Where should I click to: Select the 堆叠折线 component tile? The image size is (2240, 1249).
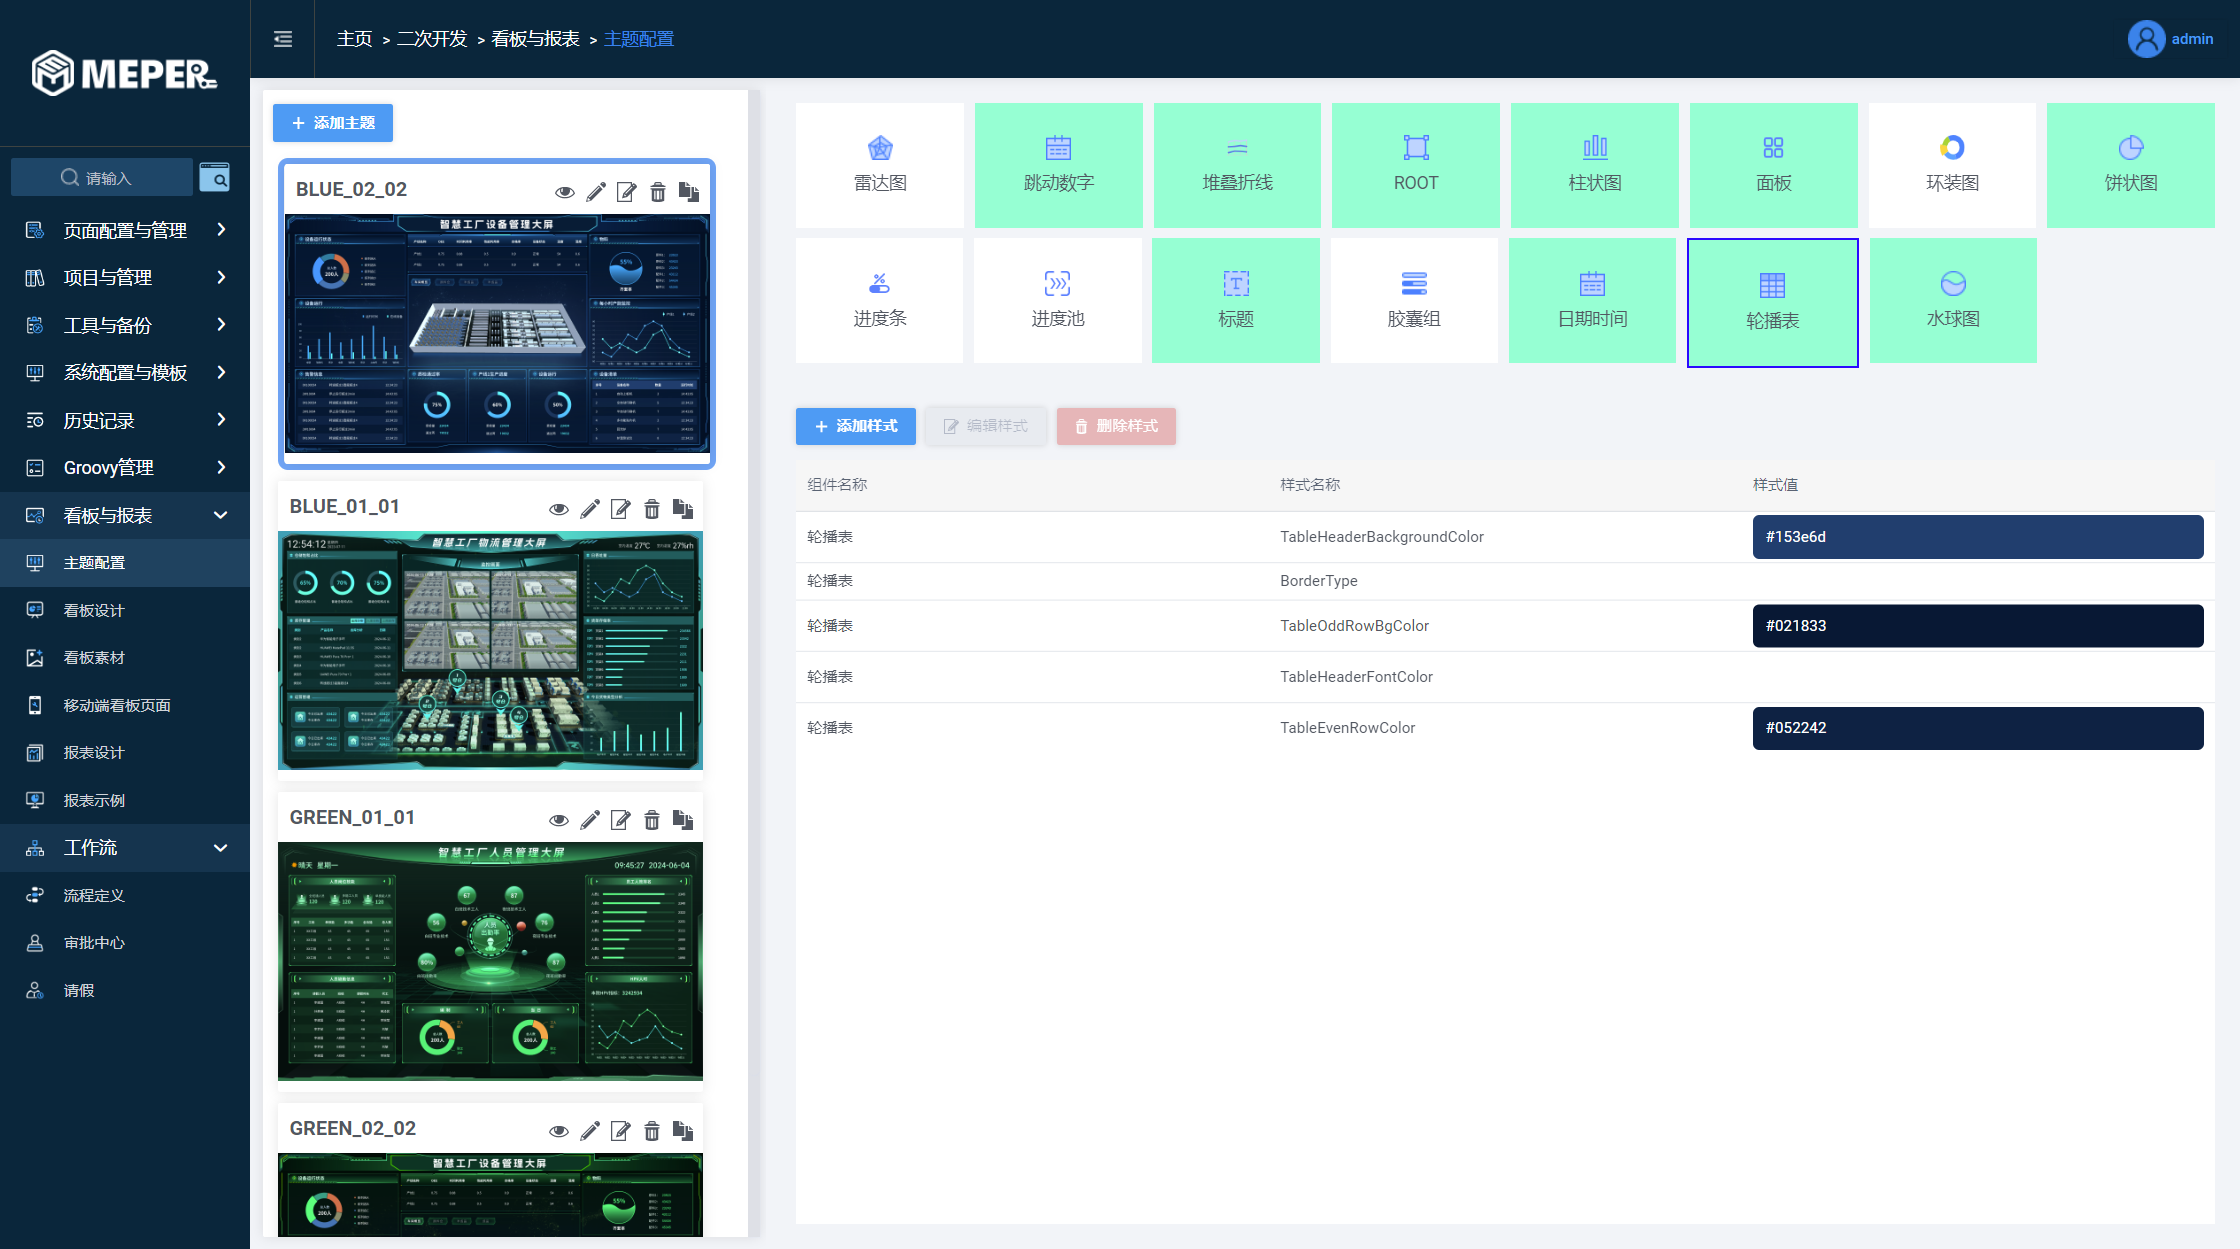click(x=1237, y=165)
